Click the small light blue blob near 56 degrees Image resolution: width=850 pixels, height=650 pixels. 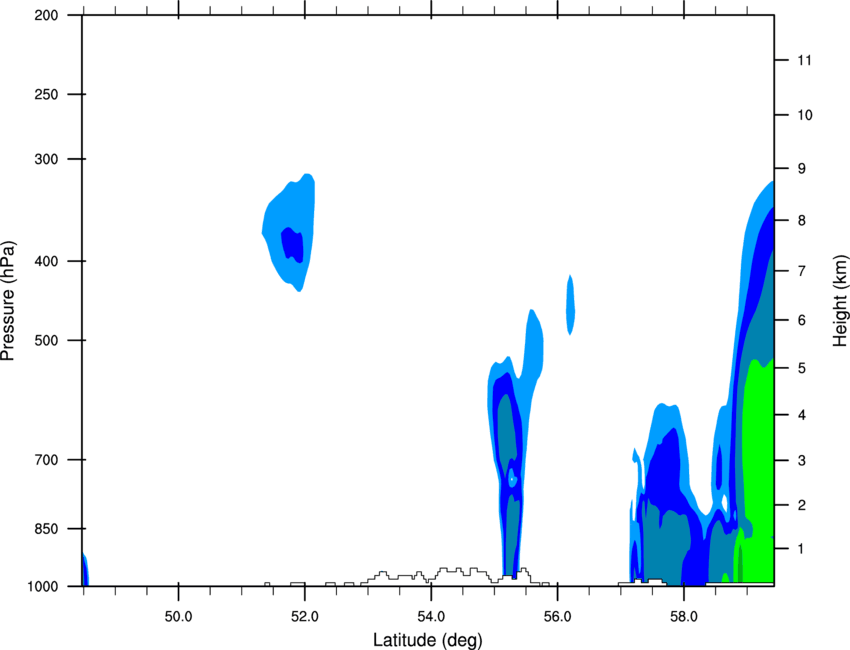click(x=570, y=305)
